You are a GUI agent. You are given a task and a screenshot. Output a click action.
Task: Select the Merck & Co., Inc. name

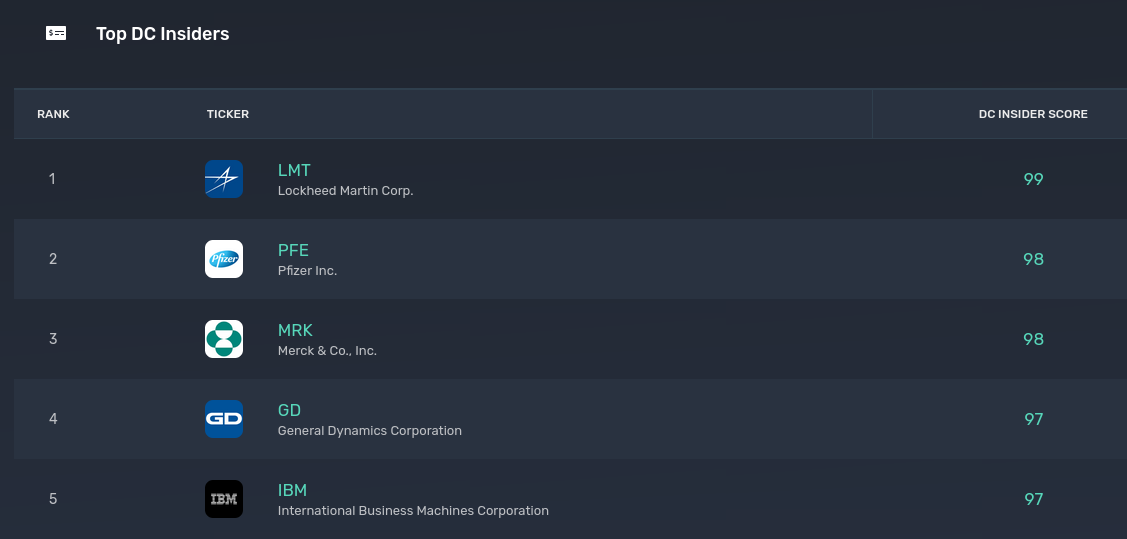pyautogui.click(x=327, y=351)
